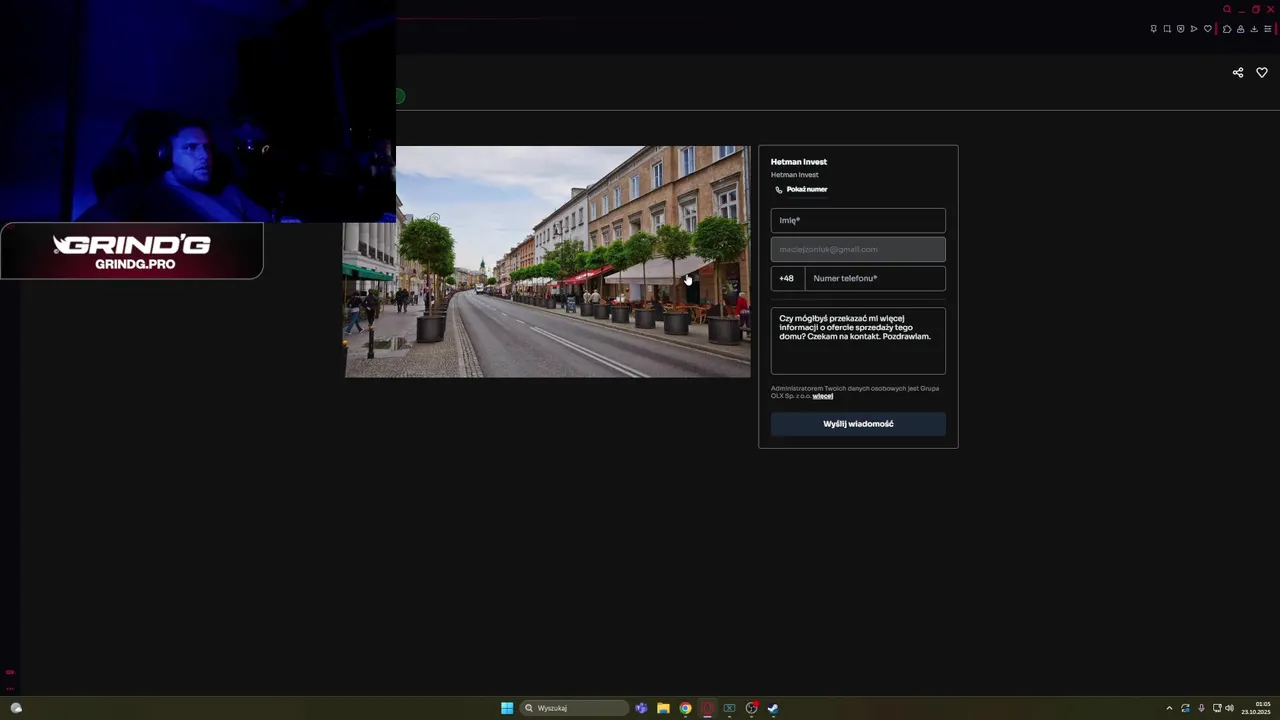1280x720 pixels.
Task: Click the message text area
Action: click(x=858, y=341)
